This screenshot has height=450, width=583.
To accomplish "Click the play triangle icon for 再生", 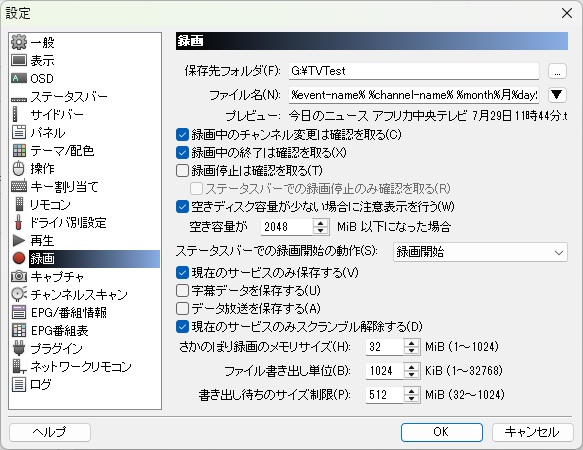I will [x=19, y=240].
